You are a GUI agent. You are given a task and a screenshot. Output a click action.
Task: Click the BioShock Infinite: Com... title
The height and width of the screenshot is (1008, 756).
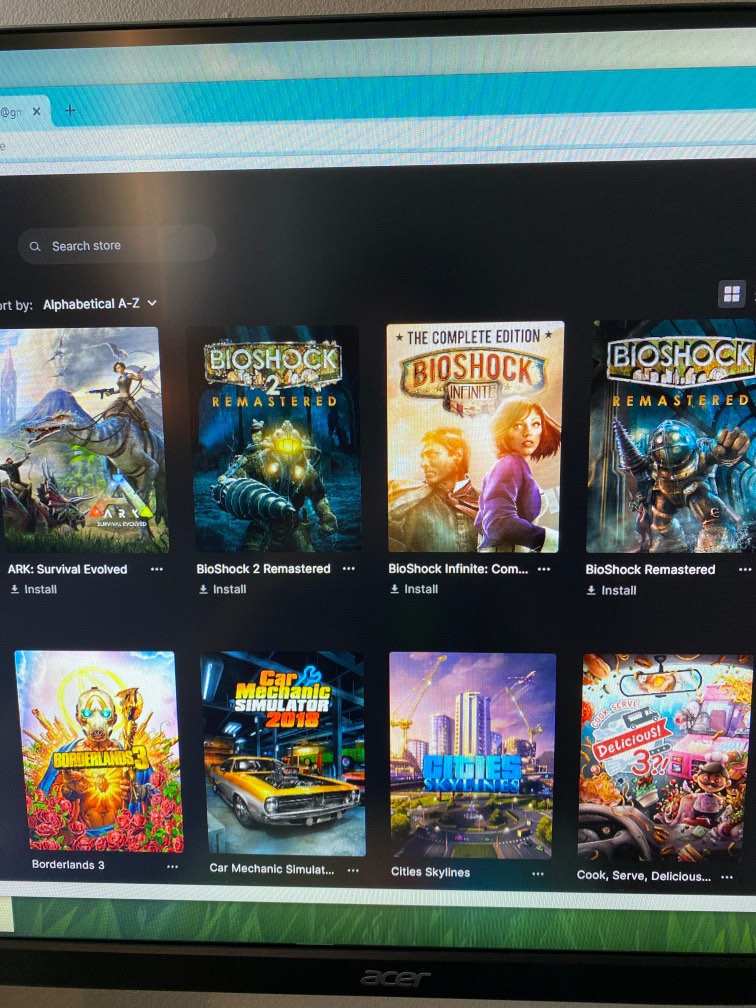(458, 568)
